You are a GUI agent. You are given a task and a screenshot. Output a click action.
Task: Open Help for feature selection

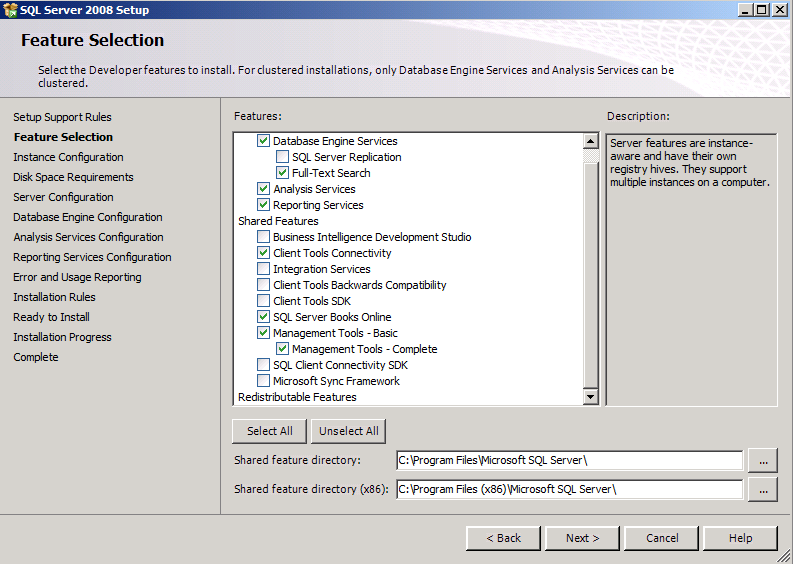point(740,538)
